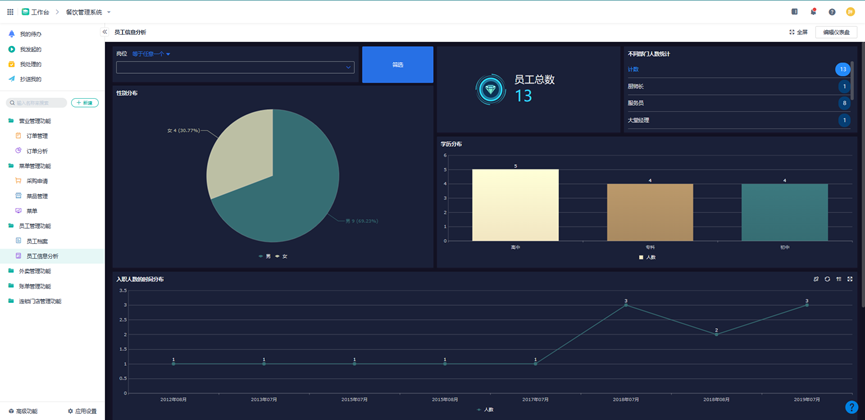Open the app grid launcher icon

[10, 12]
